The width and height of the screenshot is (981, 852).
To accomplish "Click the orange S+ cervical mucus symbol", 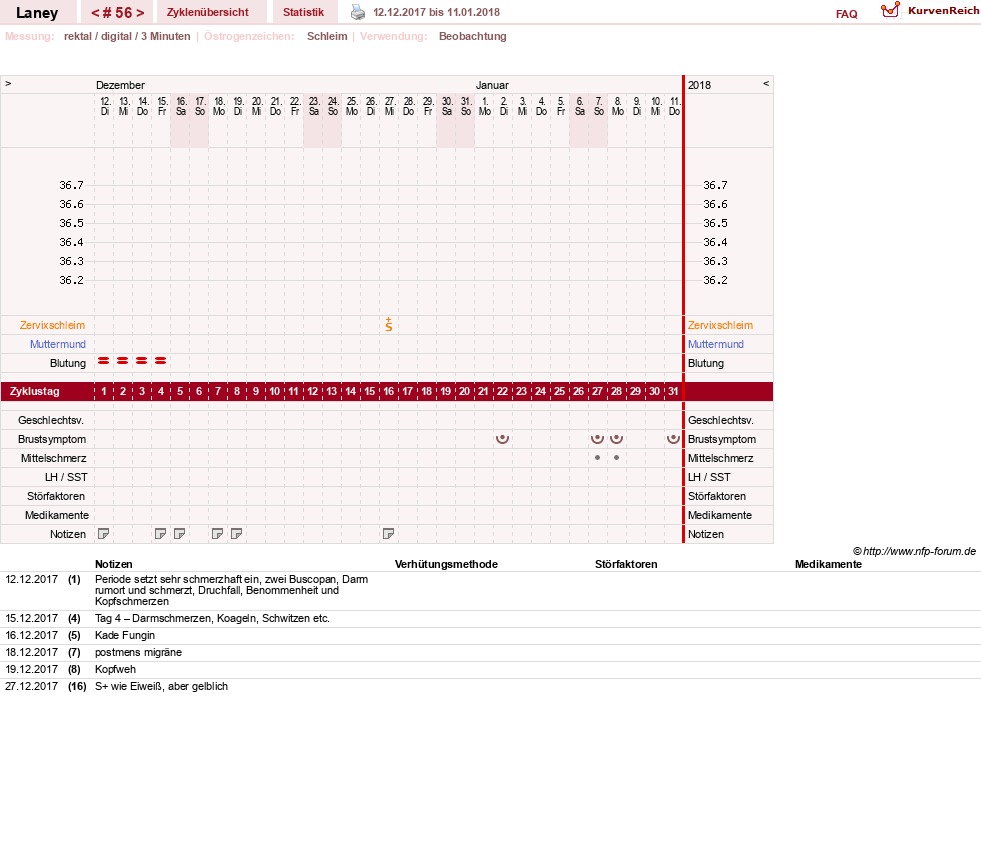I will 389,325.
